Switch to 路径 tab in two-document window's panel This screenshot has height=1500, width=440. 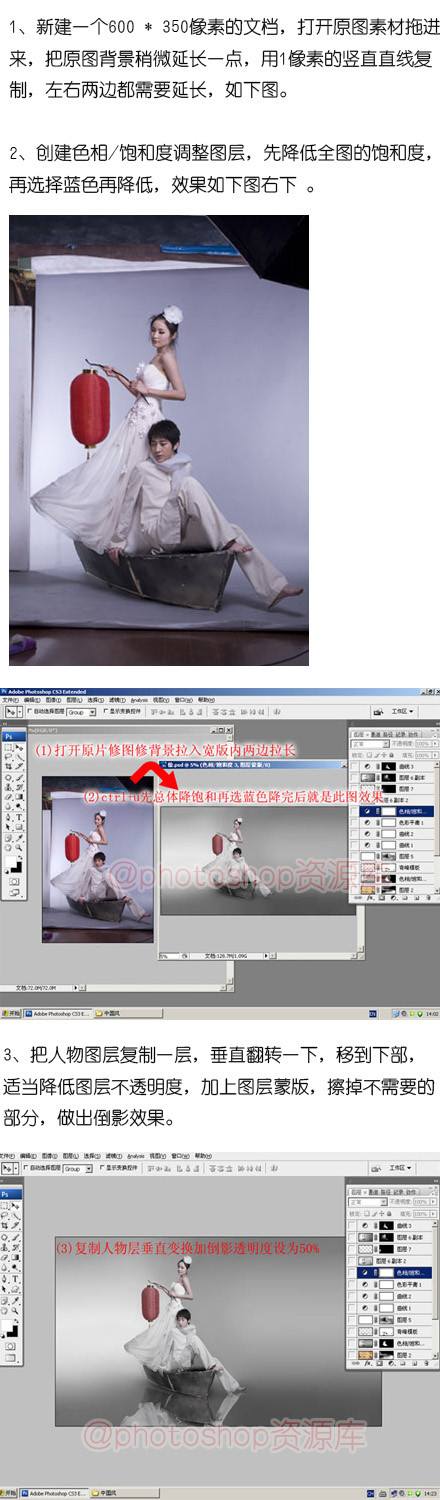pyautogui.click(x=387, y=734)
